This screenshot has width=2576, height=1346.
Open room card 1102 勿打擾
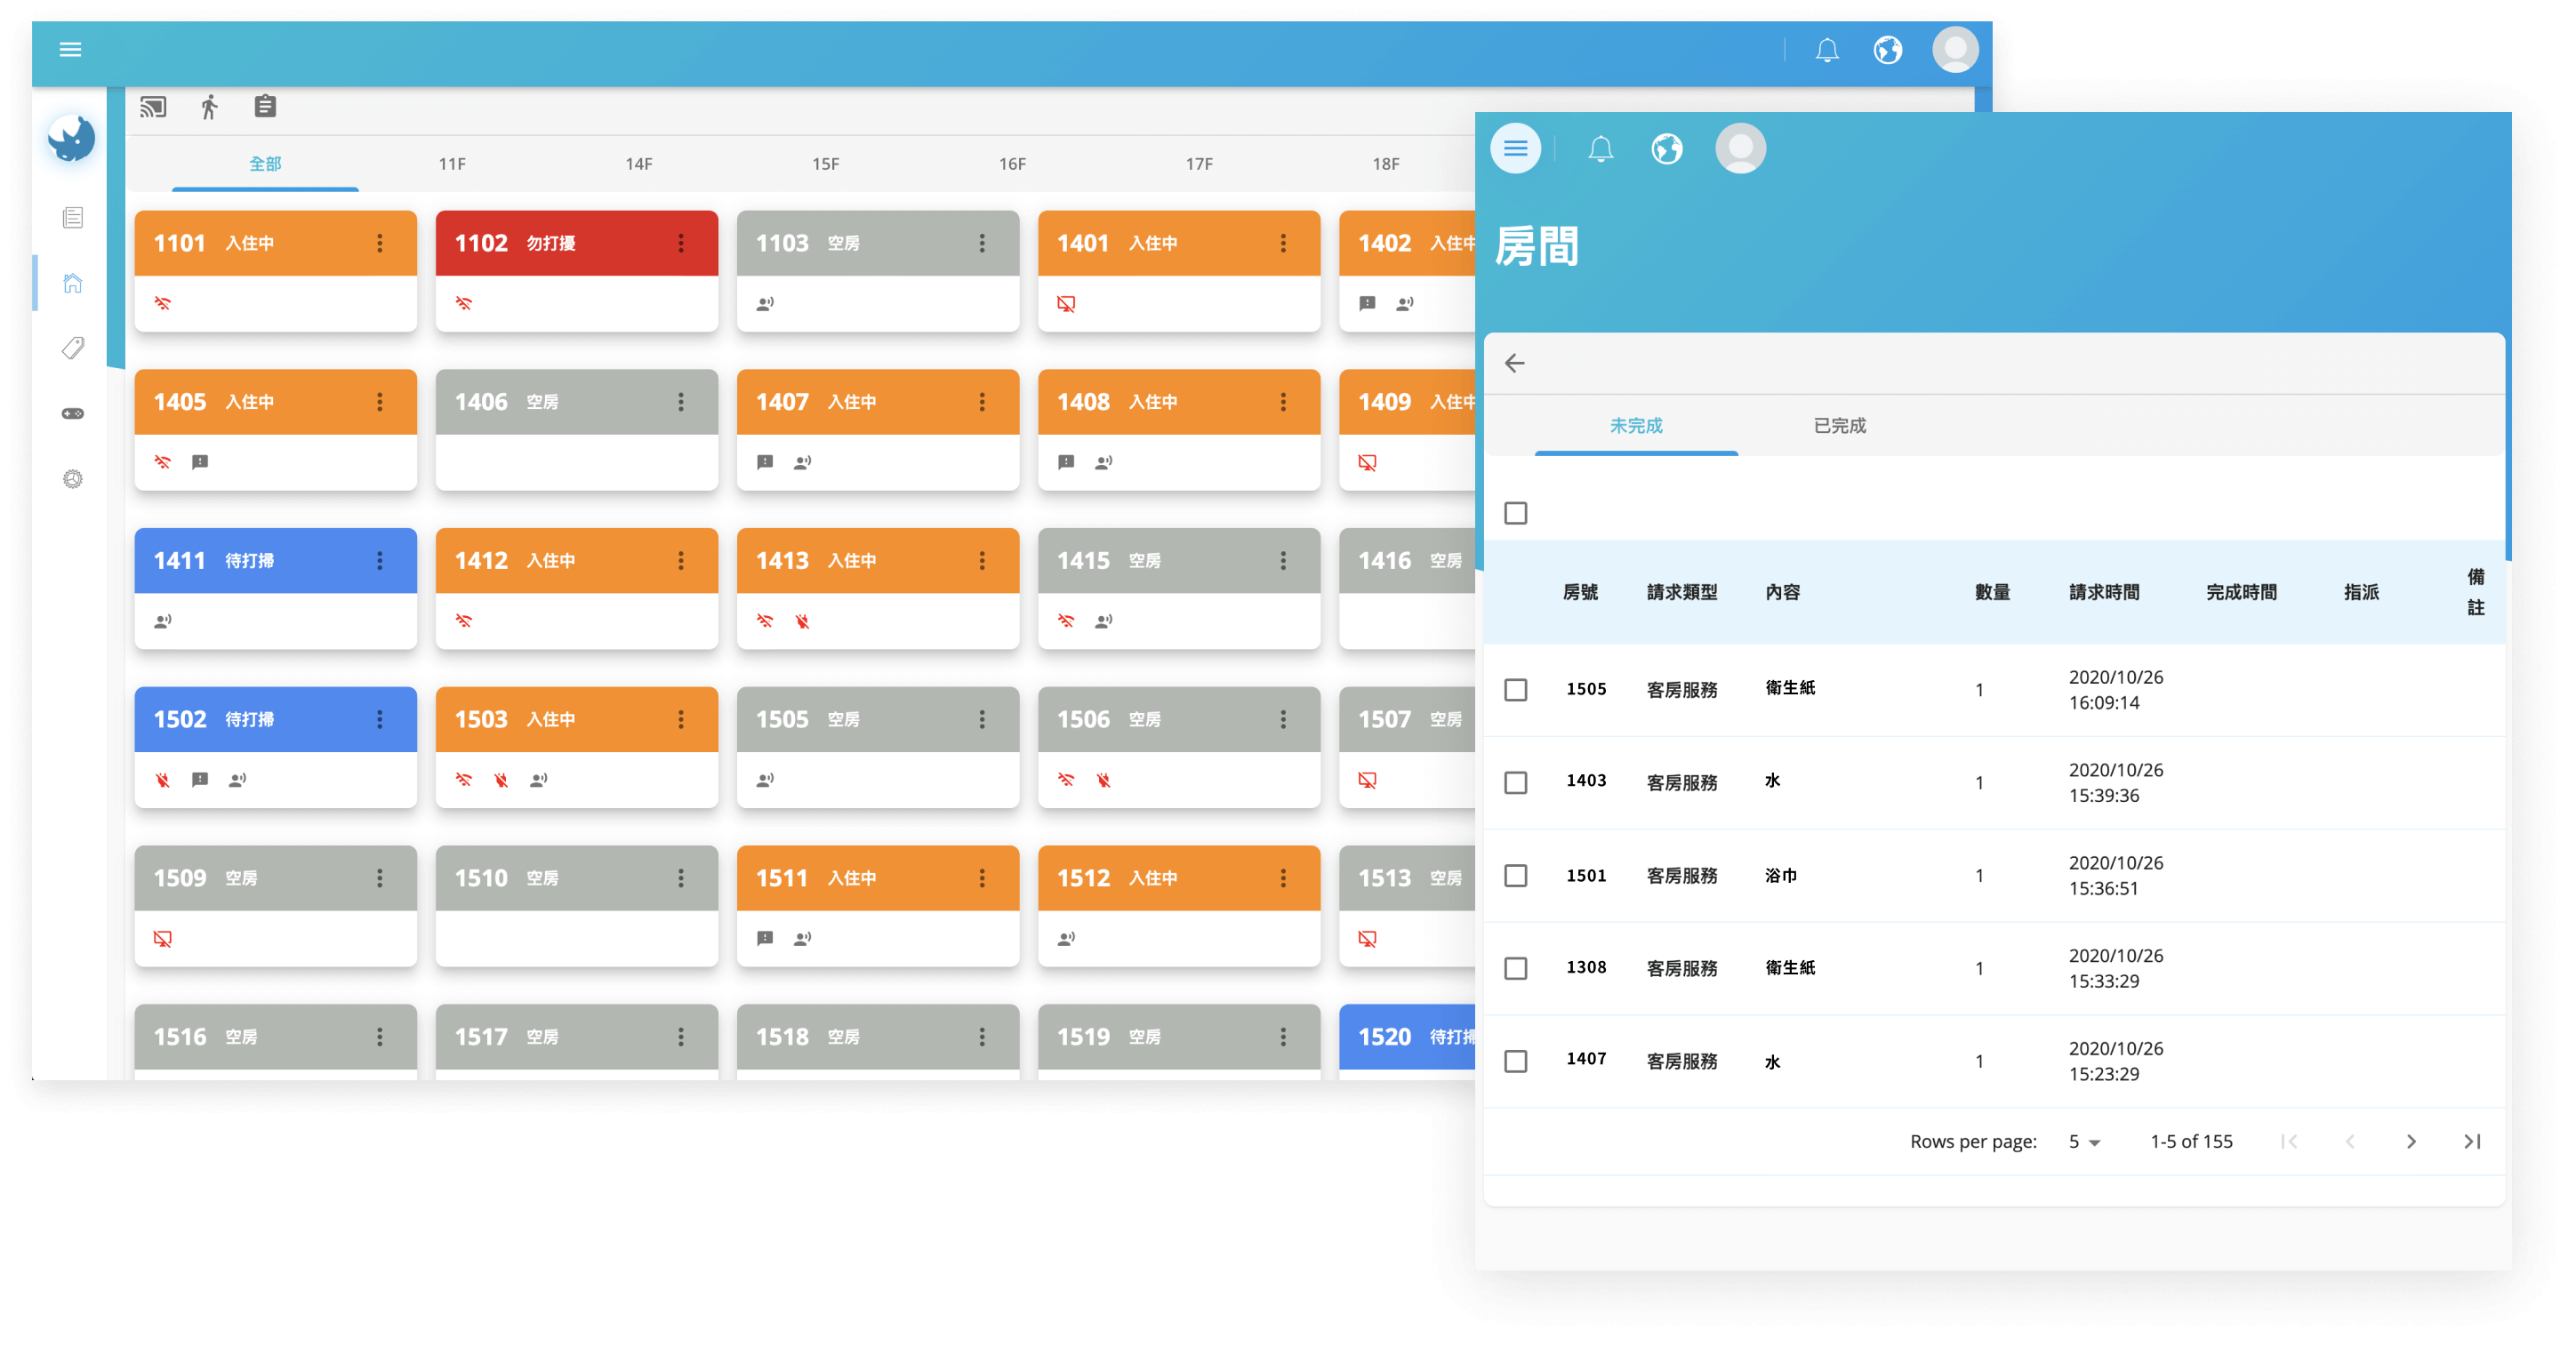576,270
